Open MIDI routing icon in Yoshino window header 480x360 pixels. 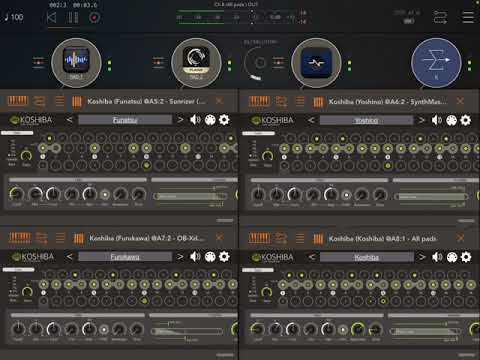(x=281, y=101)
